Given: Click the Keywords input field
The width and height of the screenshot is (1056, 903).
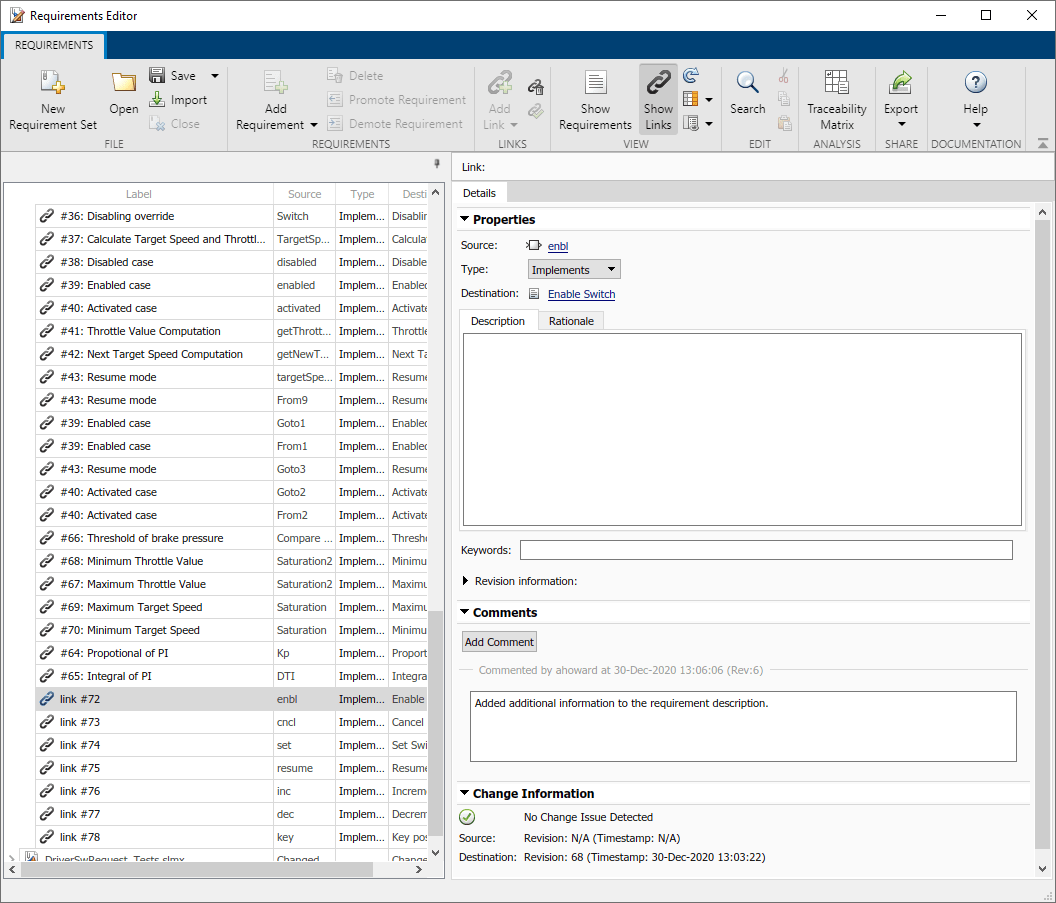Looking at the screenshot, I should [766, 550].
